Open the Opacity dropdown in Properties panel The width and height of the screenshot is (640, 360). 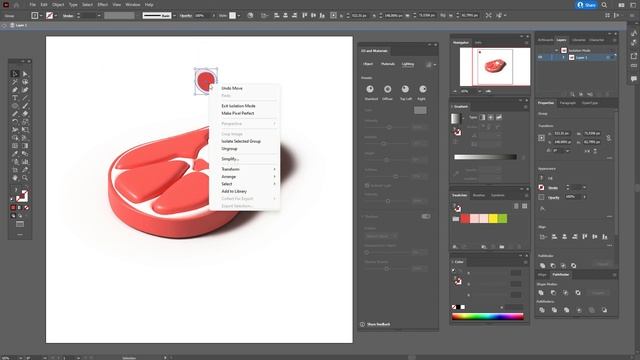coord(584,197)
